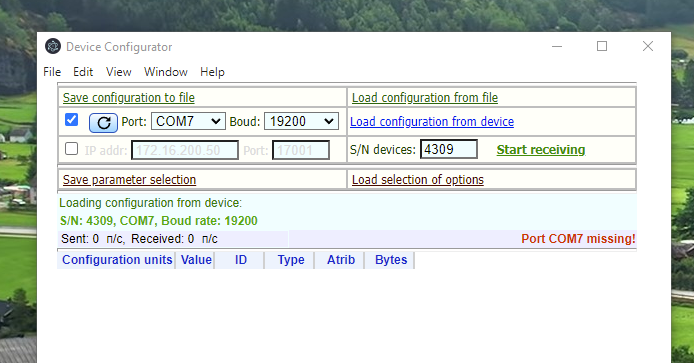694x363 pixels.
Task: Click the Sent/Received status text
Action: [139, 239]
